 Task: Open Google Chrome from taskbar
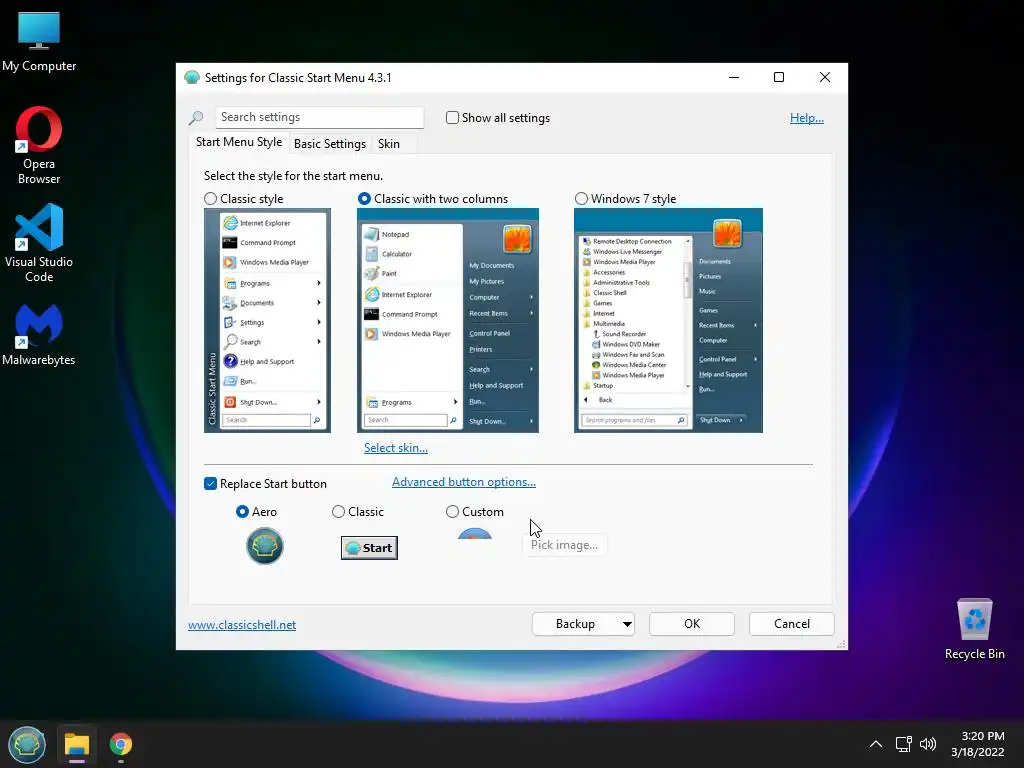point(121,744)
